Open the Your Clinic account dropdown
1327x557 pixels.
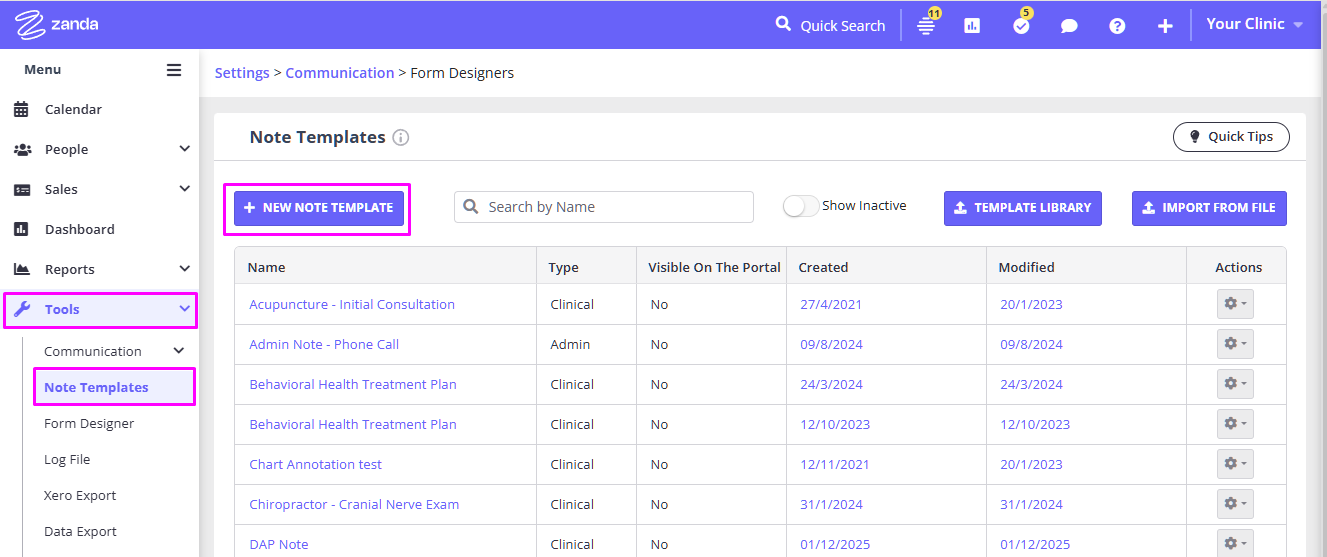pos(1254,24)
